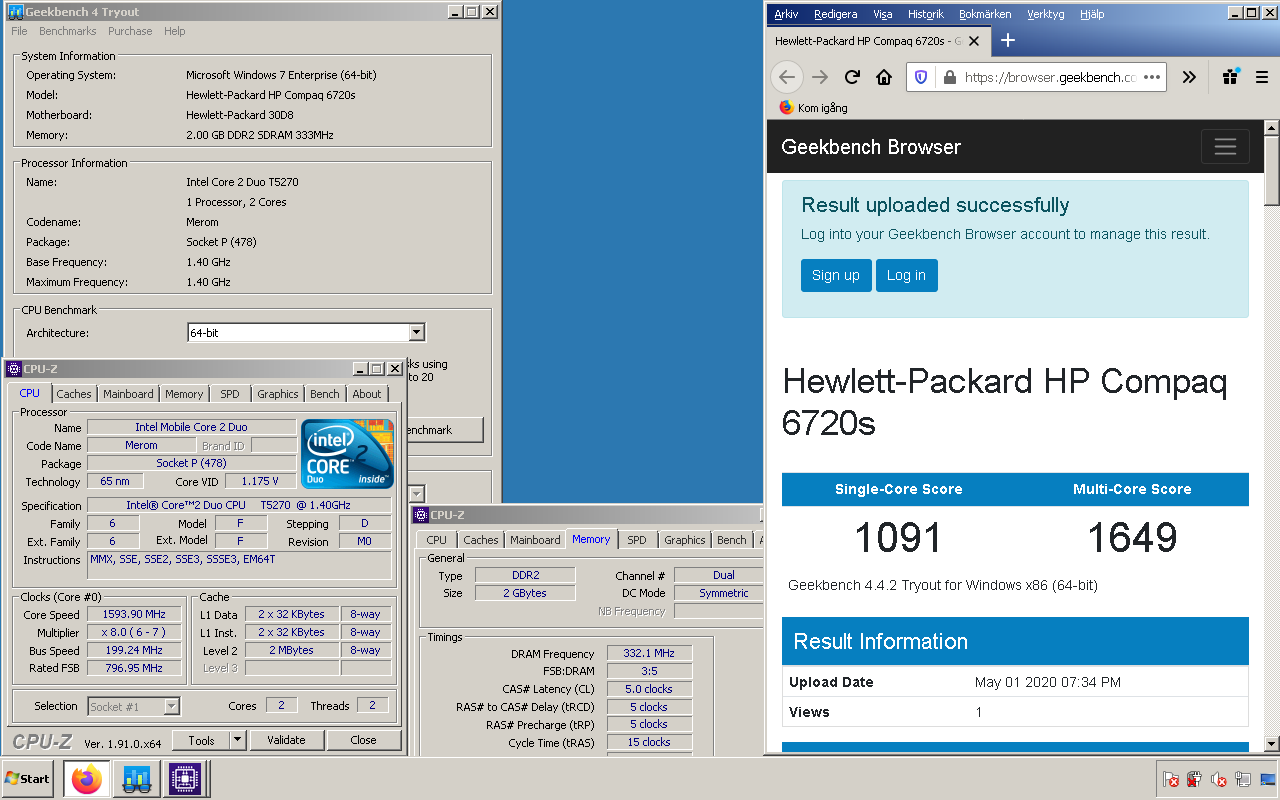
Task: Open Firefox Arkiv menu
Action: pos(787,14)
